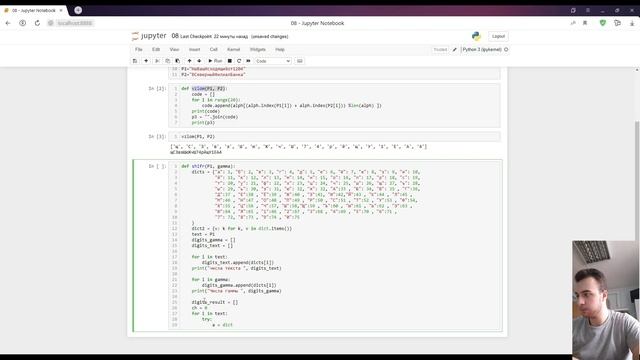Image resolution: width=640 pixels, height=360 pixels.
Task: Click the In [ ] prompt of active cell
Action: (157, 166)
